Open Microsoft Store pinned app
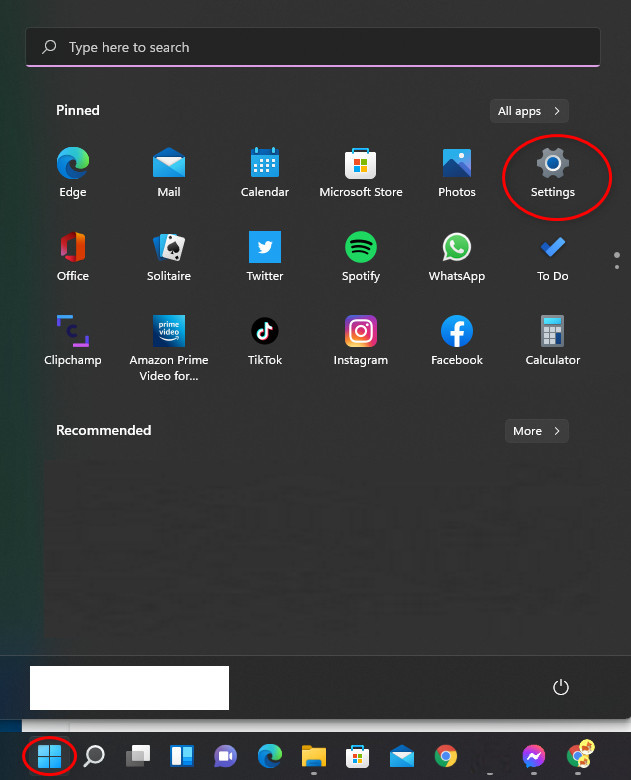 (x=361, y=172)
